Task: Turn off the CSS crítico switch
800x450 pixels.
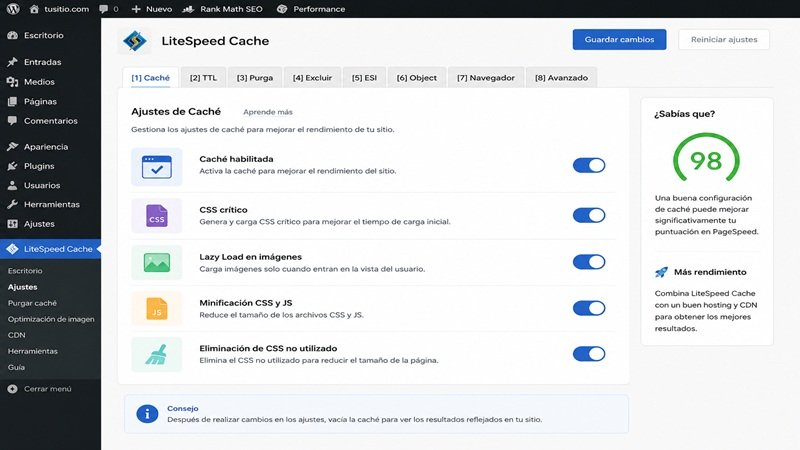Action: (x=589, y=215)
